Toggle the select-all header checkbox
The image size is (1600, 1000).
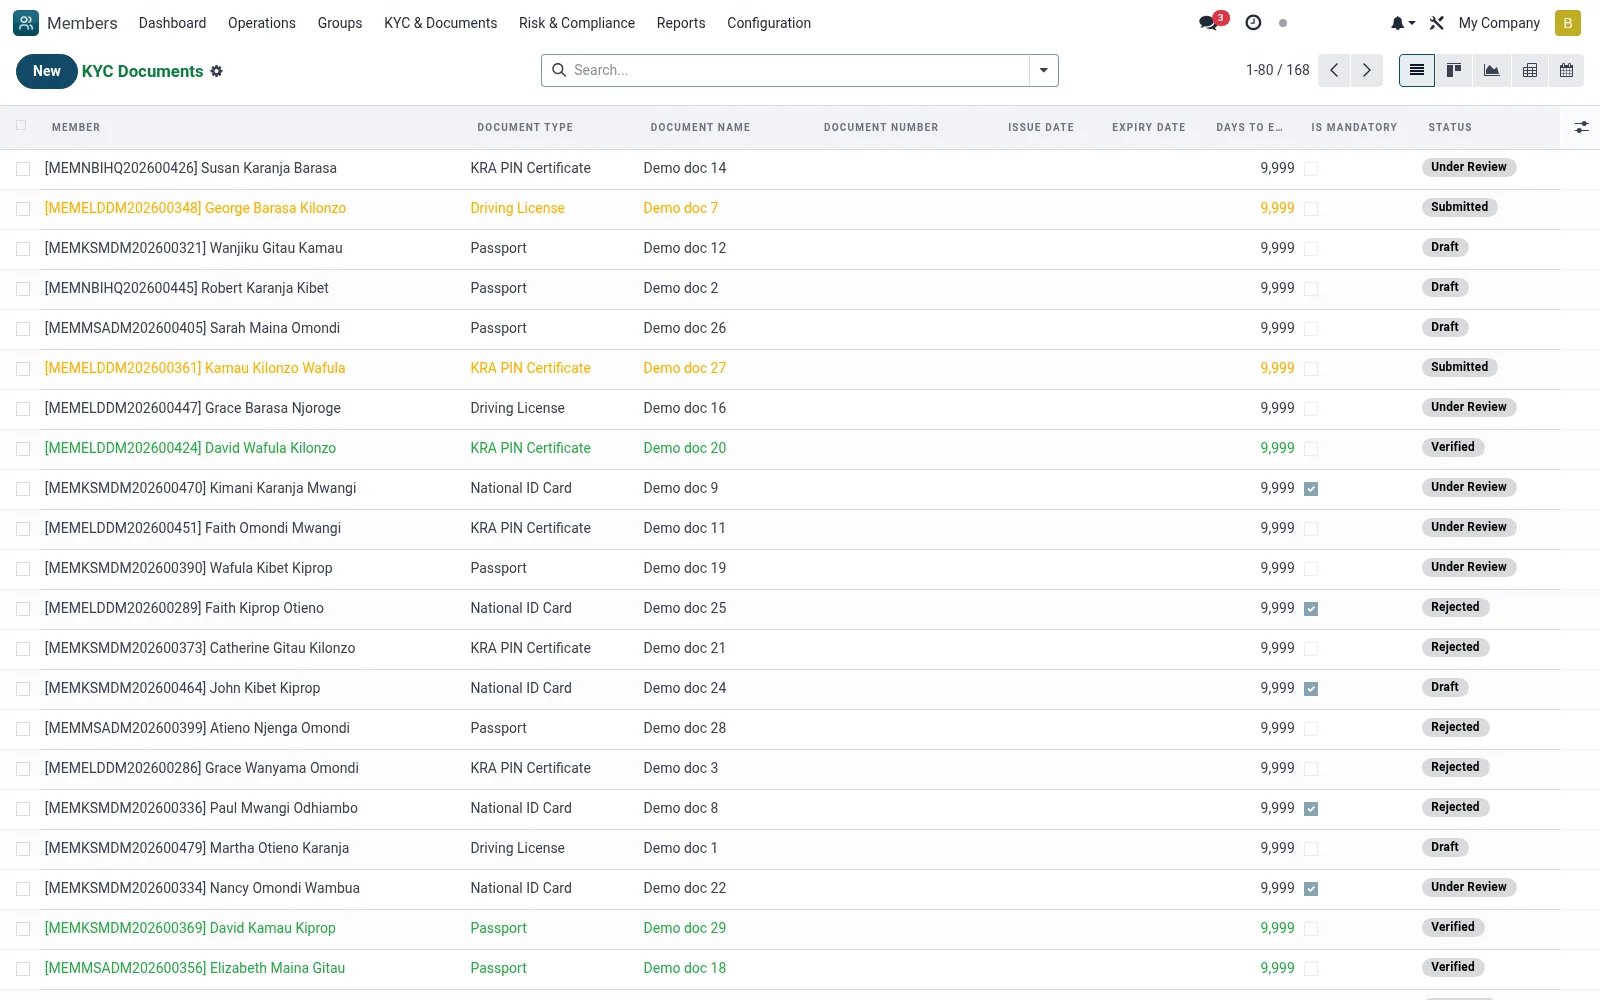[x=21, y=126]
